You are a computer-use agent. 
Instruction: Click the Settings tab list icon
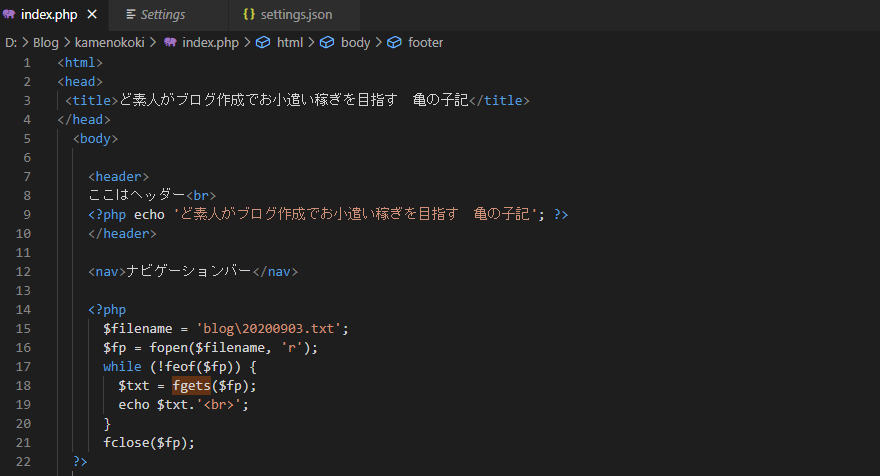pyautogui.click(x=131, y=15)
